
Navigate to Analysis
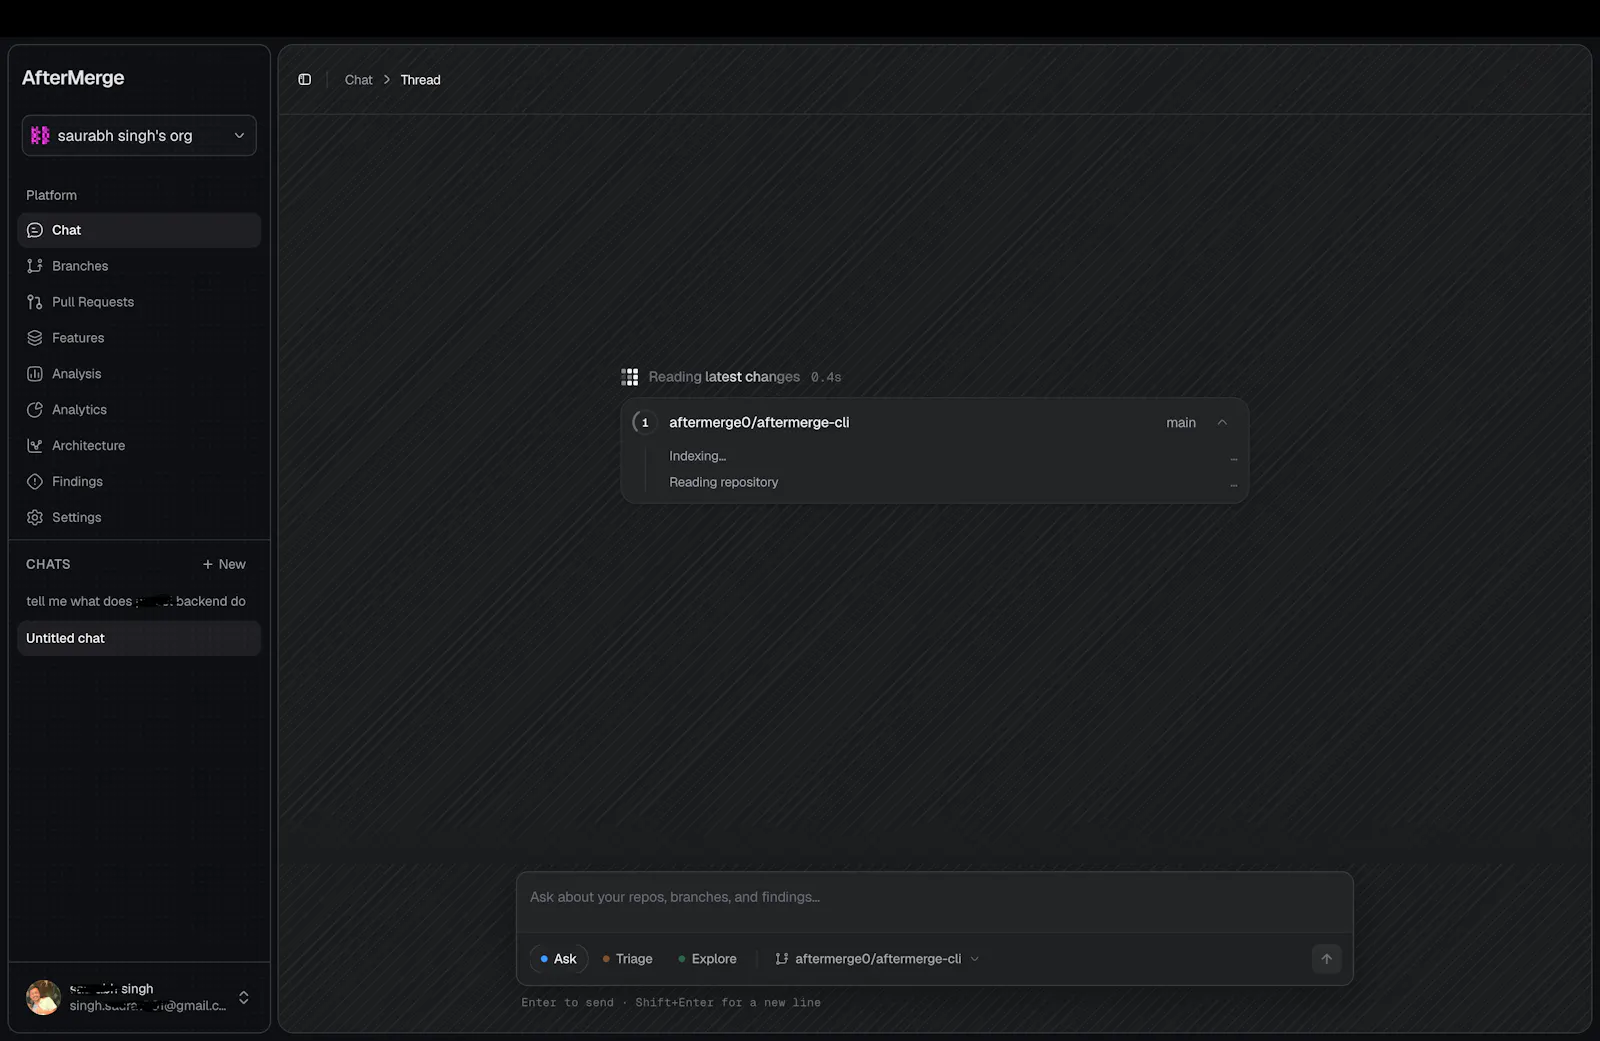click(139, 374)
